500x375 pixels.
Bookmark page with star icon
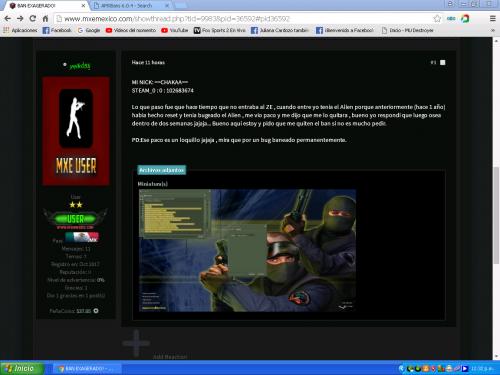(437, 19)
